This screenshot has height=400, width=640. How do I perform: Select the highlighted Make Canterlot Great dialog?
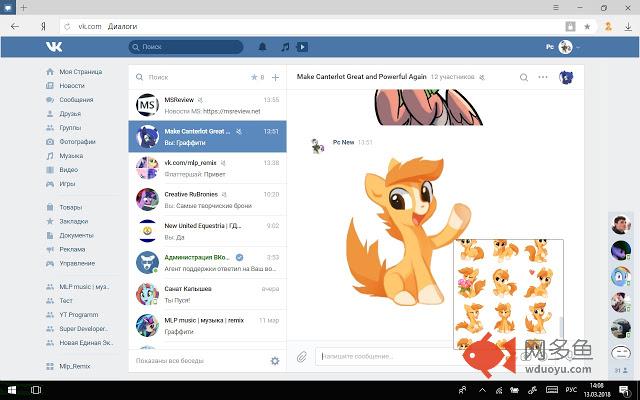207,136
